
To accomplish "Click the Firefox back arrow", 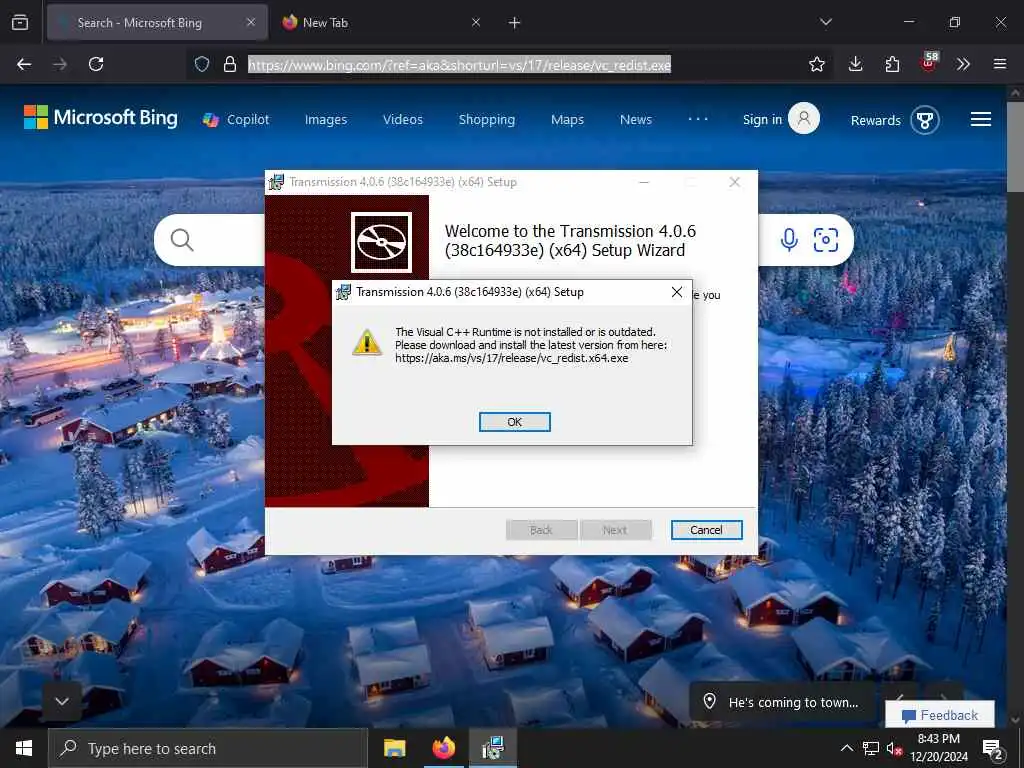I will (x=24, y=64).
